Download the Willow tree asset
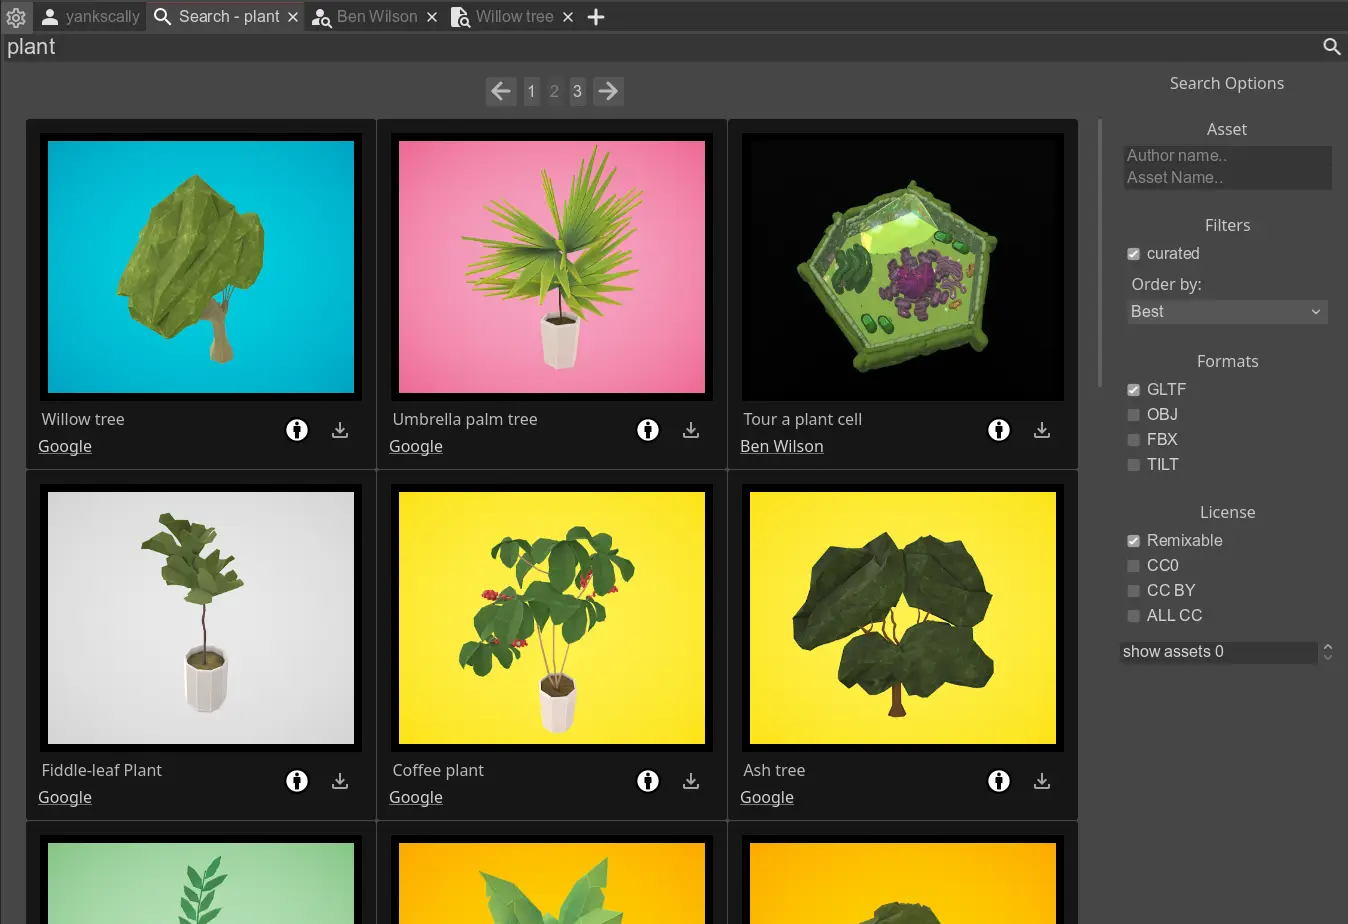1348x924 pixels. pyautogui.click(x=340, y=430)
